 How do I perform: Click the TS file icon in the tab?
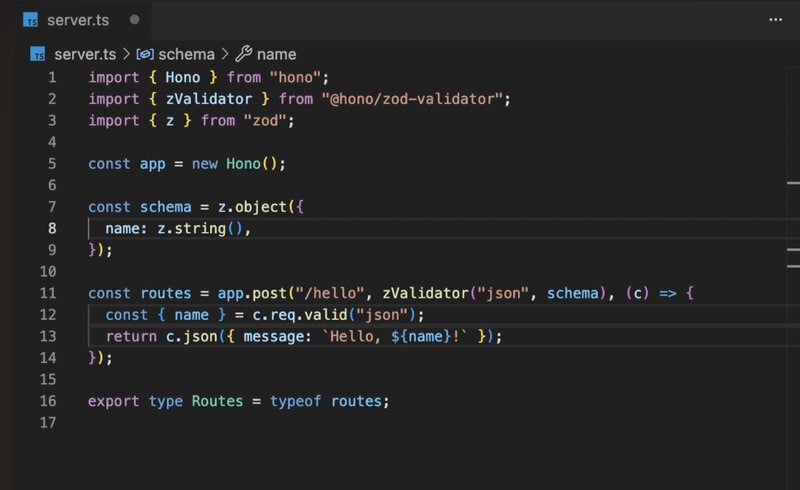pos(31,20)
